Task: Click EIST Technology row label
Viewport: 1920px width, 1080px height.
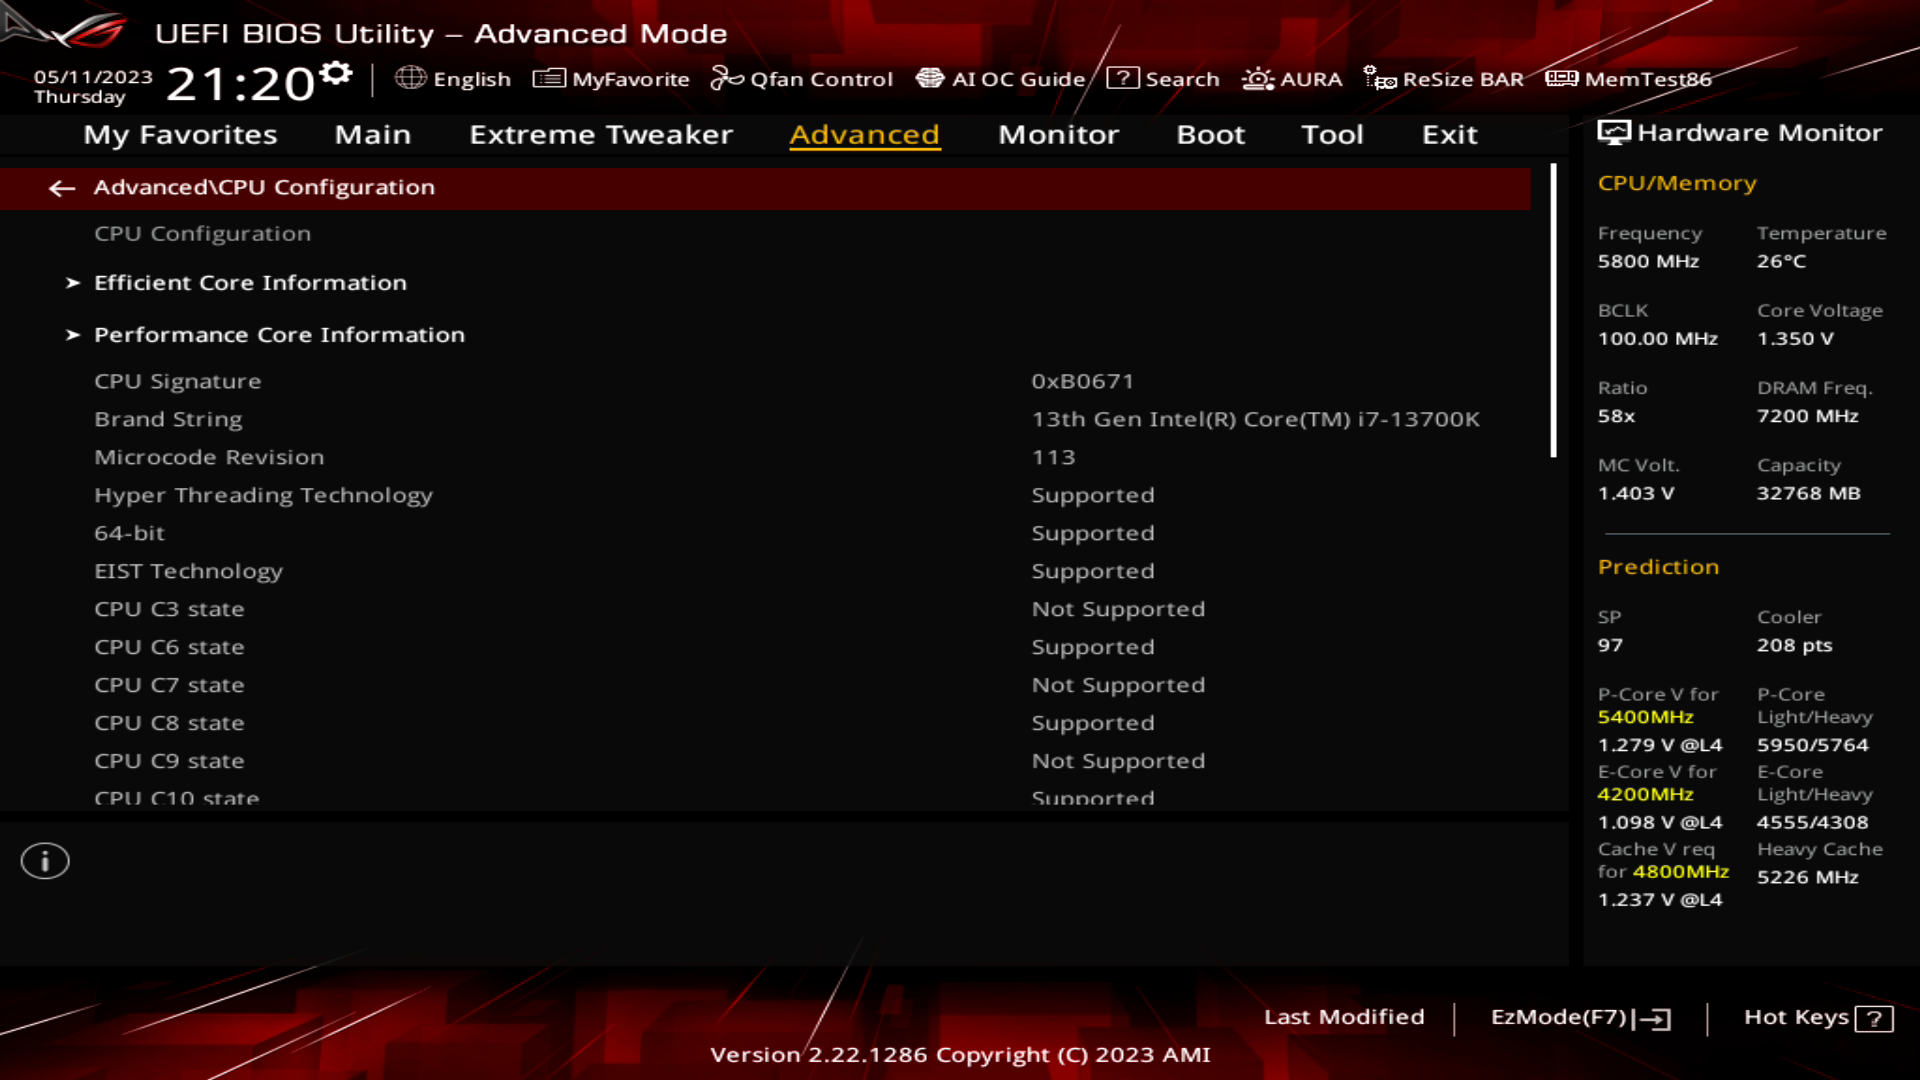Action: click(x=188, y=571)
